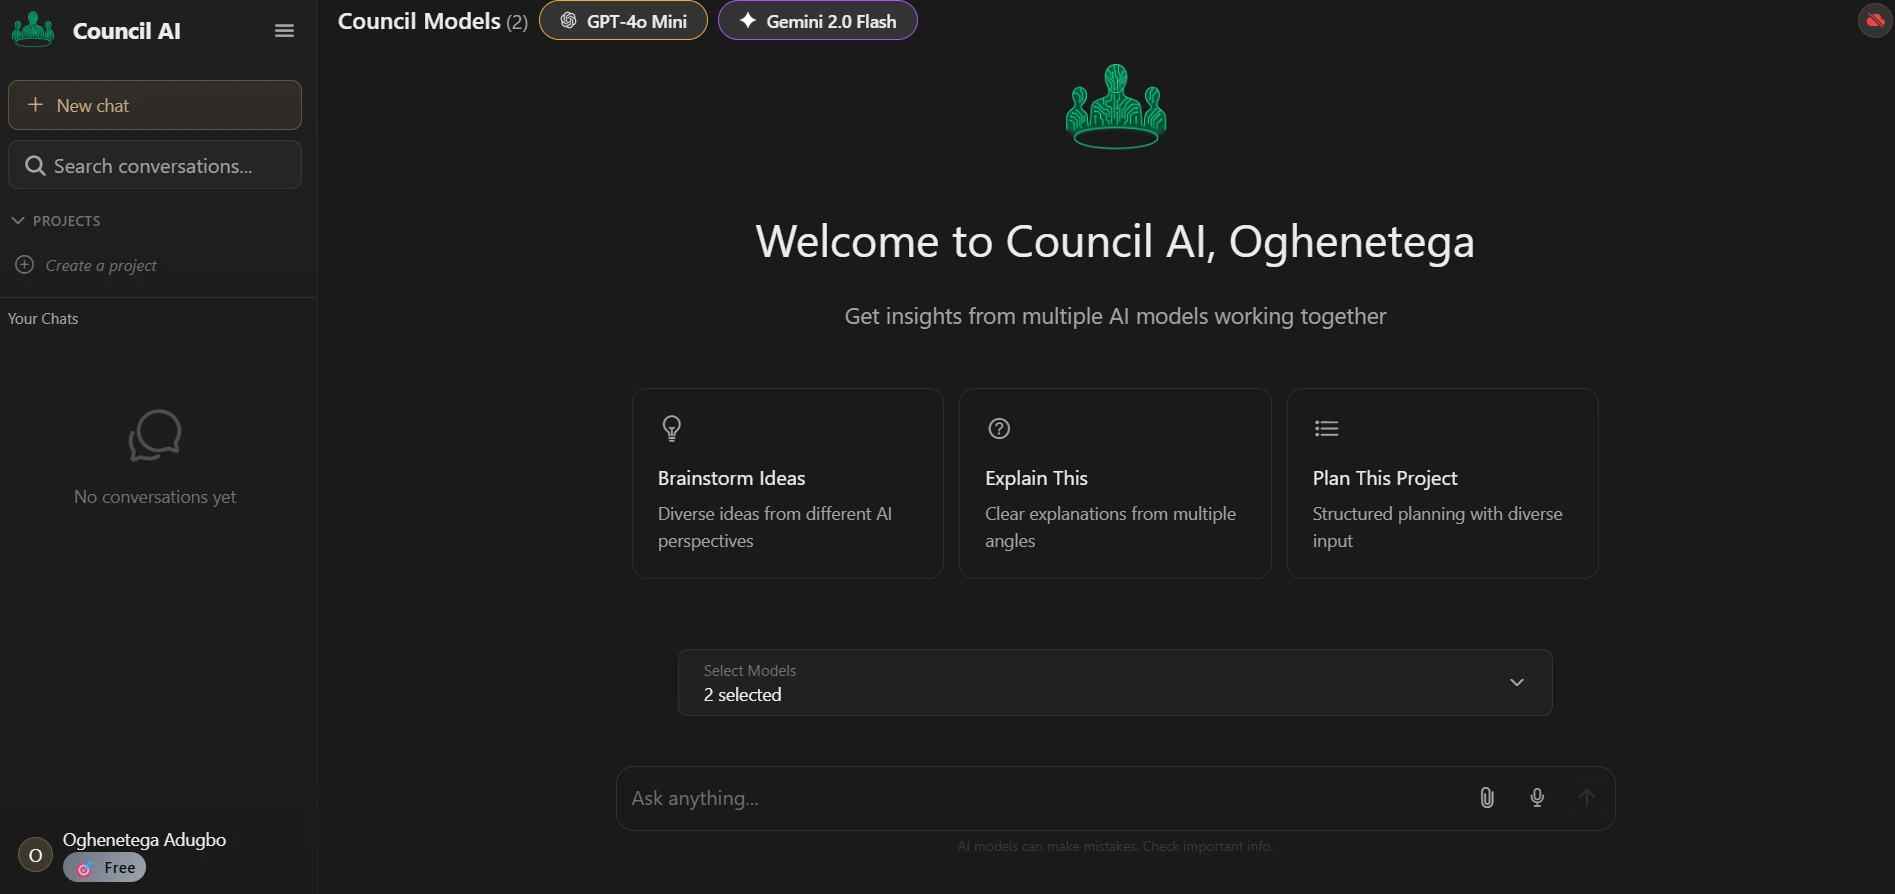1895x894 pixels.
Task: Click the large Council AI crown logo
Action: point(1115,107)
